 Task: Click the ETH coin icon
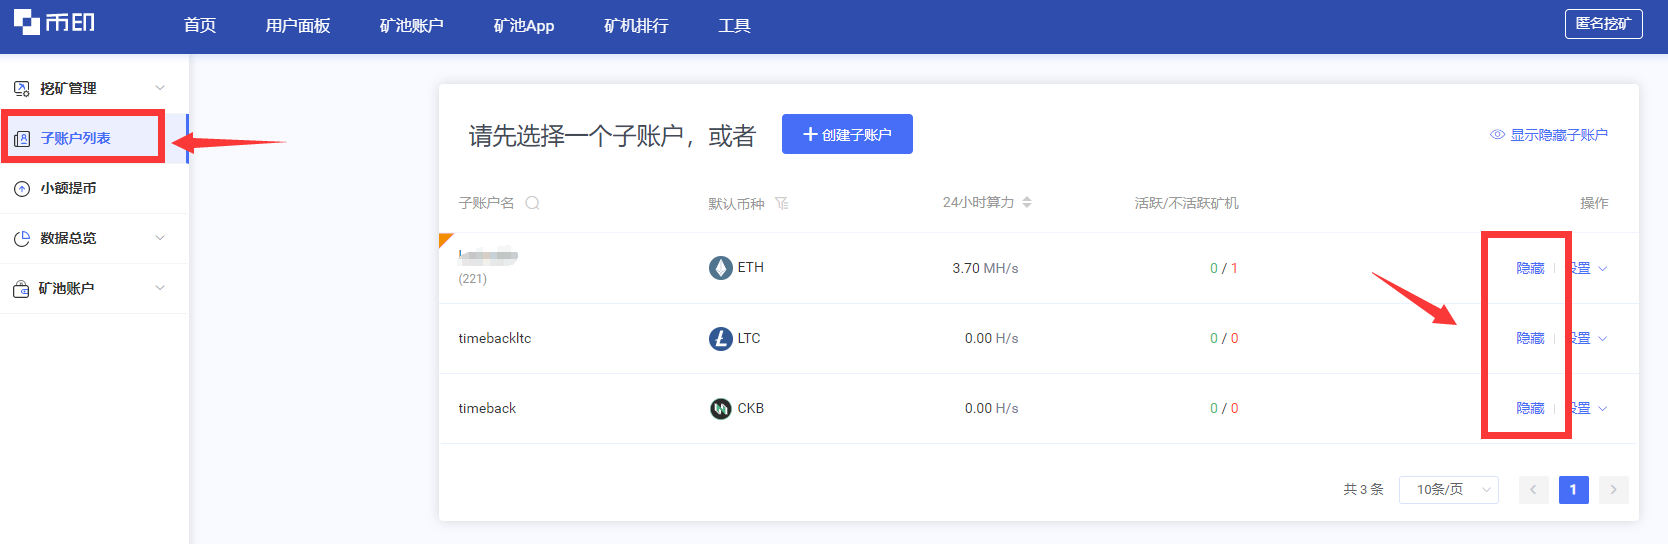[x=720, y=268]
